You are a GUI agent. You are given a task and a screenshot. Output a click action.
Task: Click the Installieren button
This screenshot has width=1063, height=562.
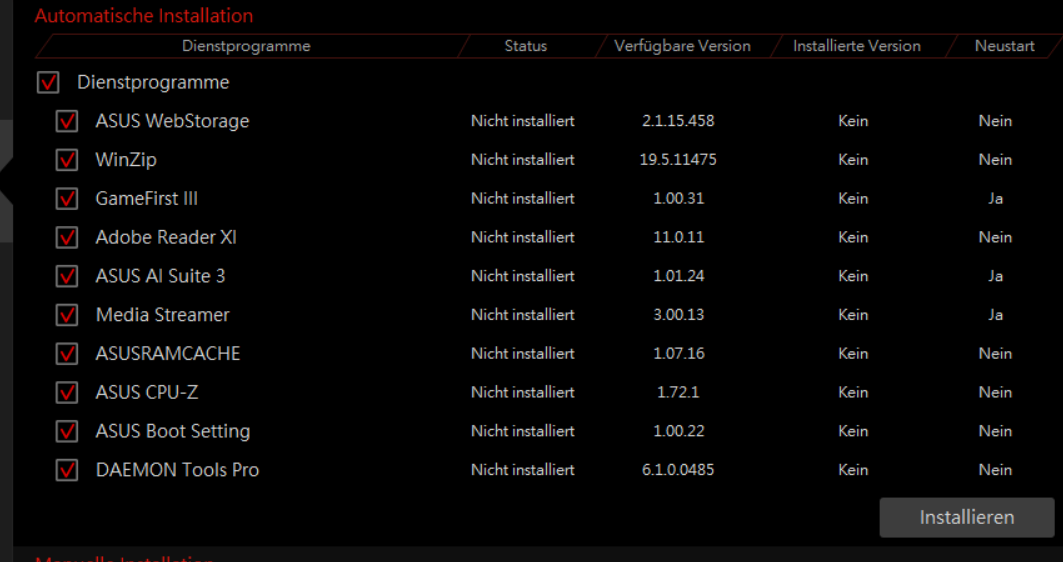967,517
